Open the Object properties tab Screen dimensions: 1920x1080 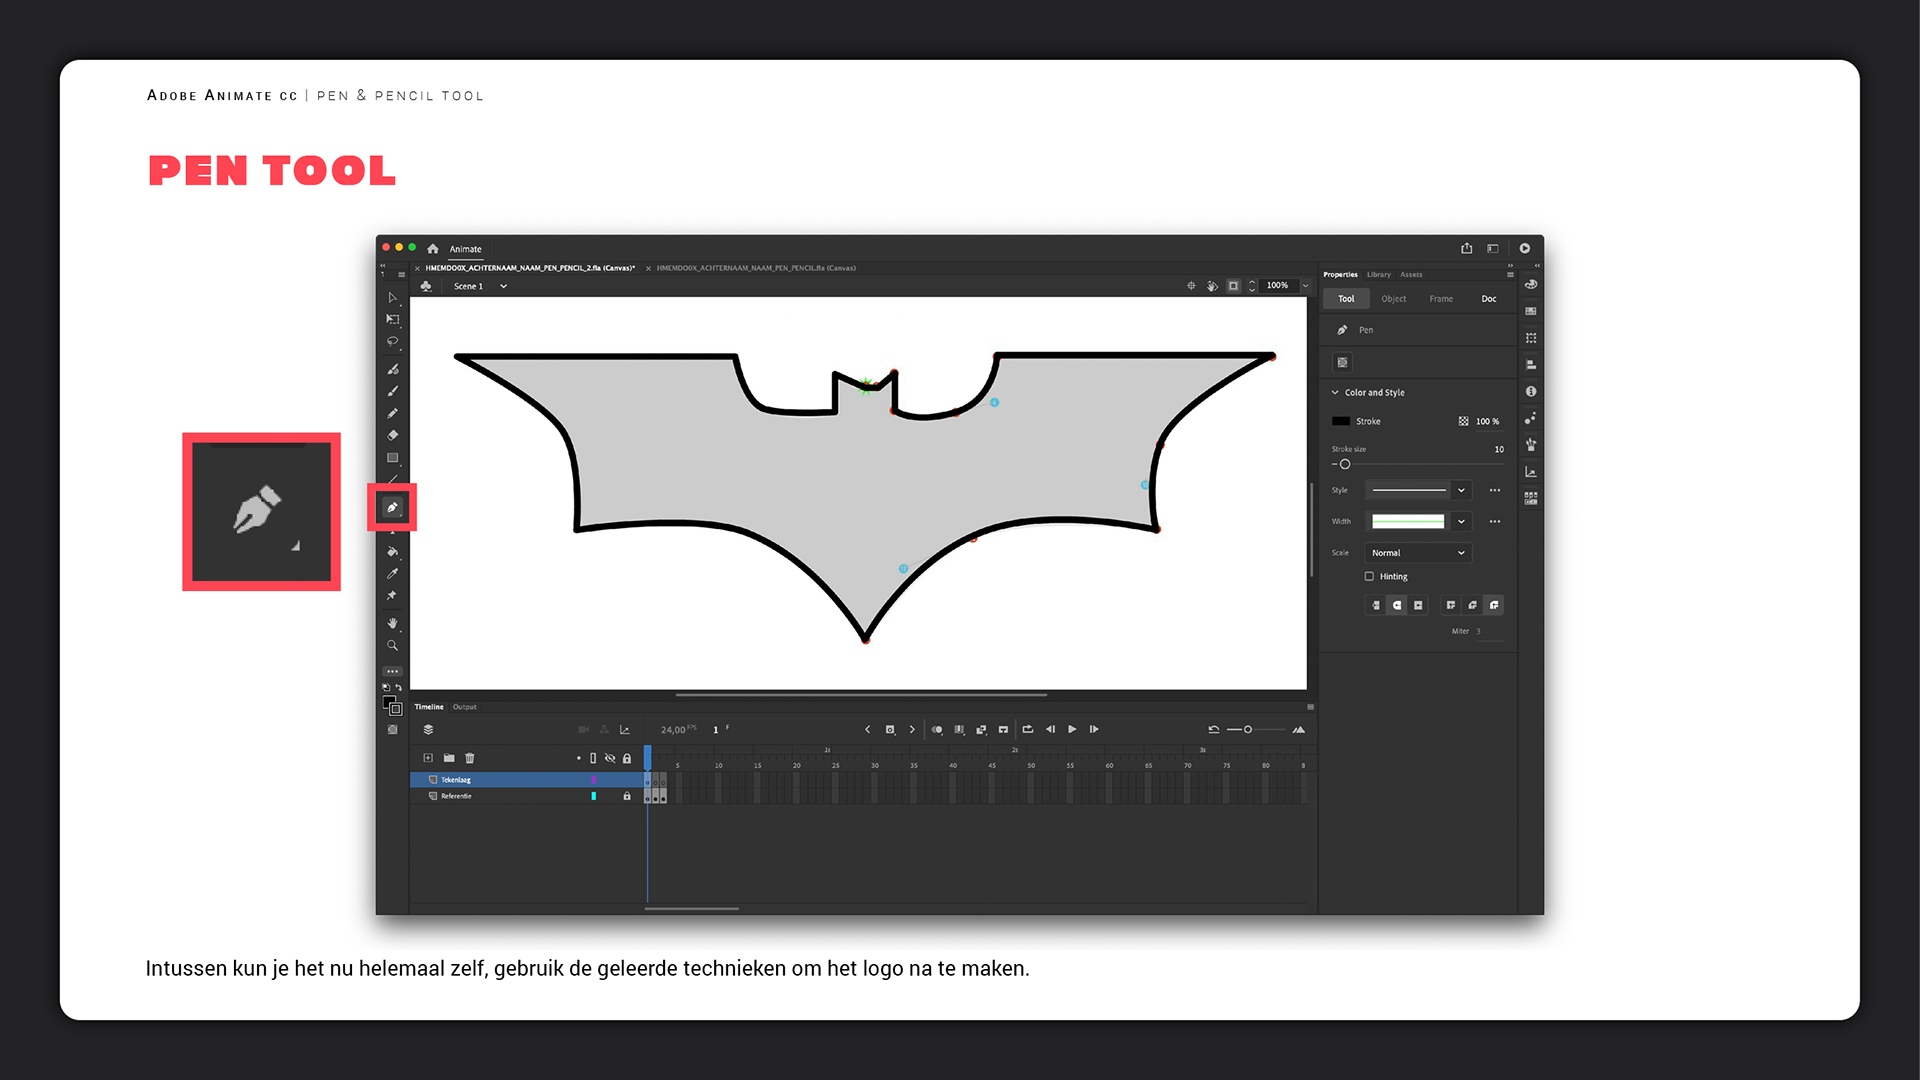[x=1393, y=299]
